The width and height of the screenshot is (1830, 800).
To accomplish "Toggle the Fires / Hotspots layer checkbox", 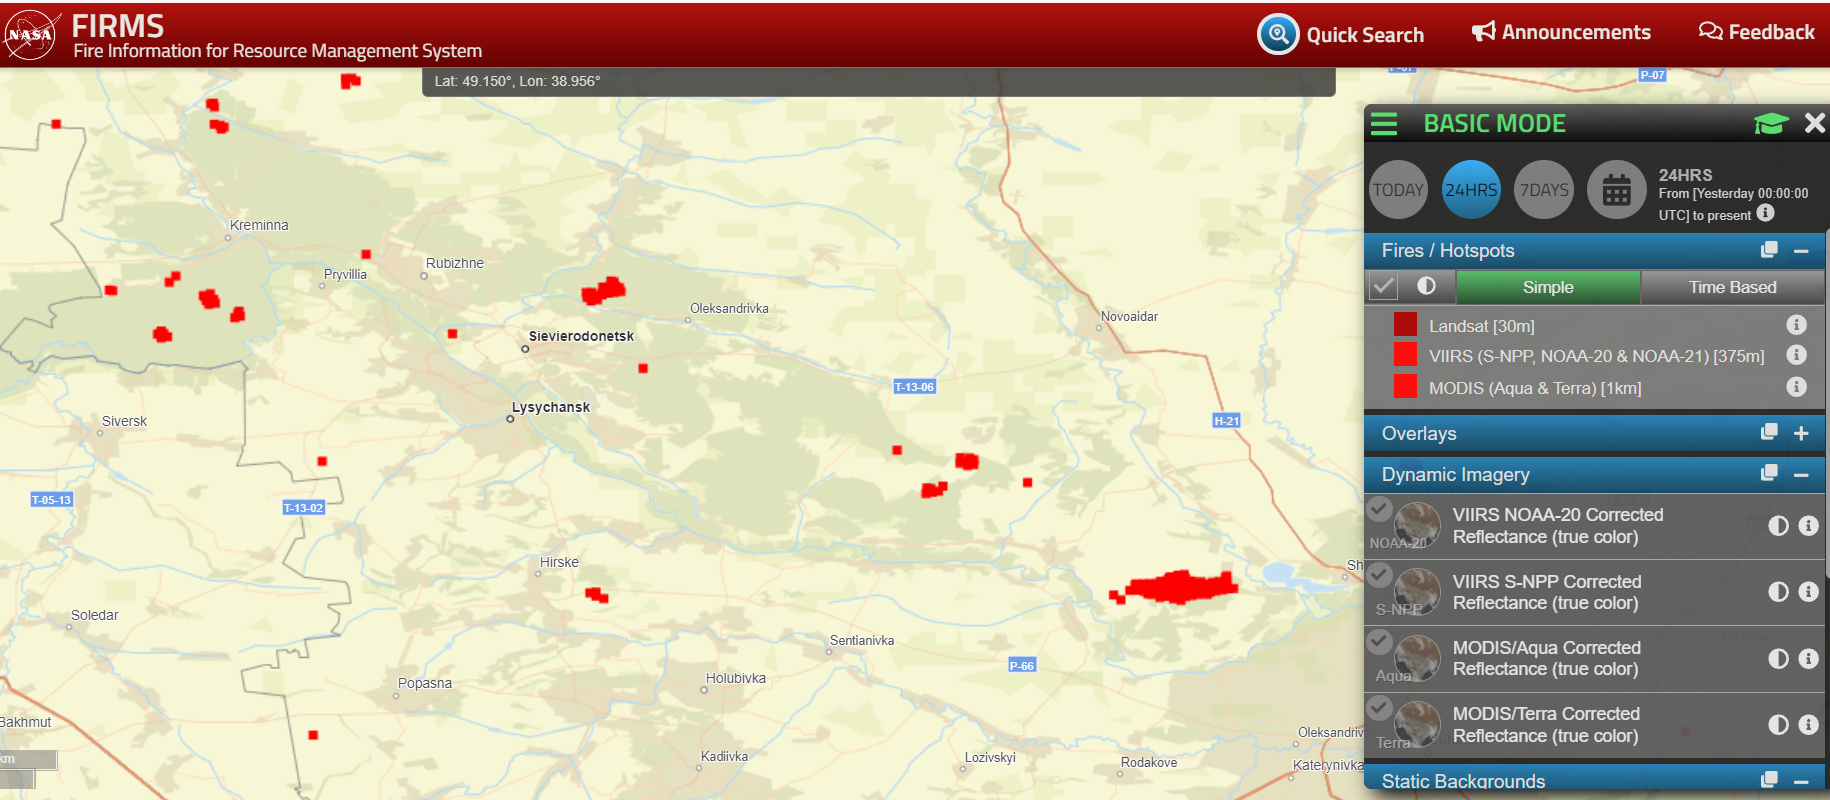I will click(x=1383, y=287).
